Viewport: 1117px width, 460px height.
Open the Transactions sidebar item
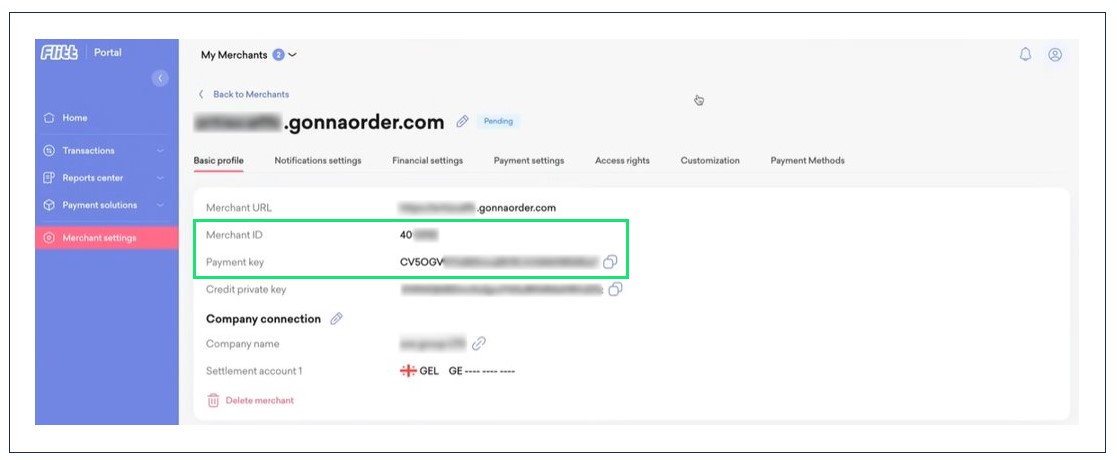[88, 150]
